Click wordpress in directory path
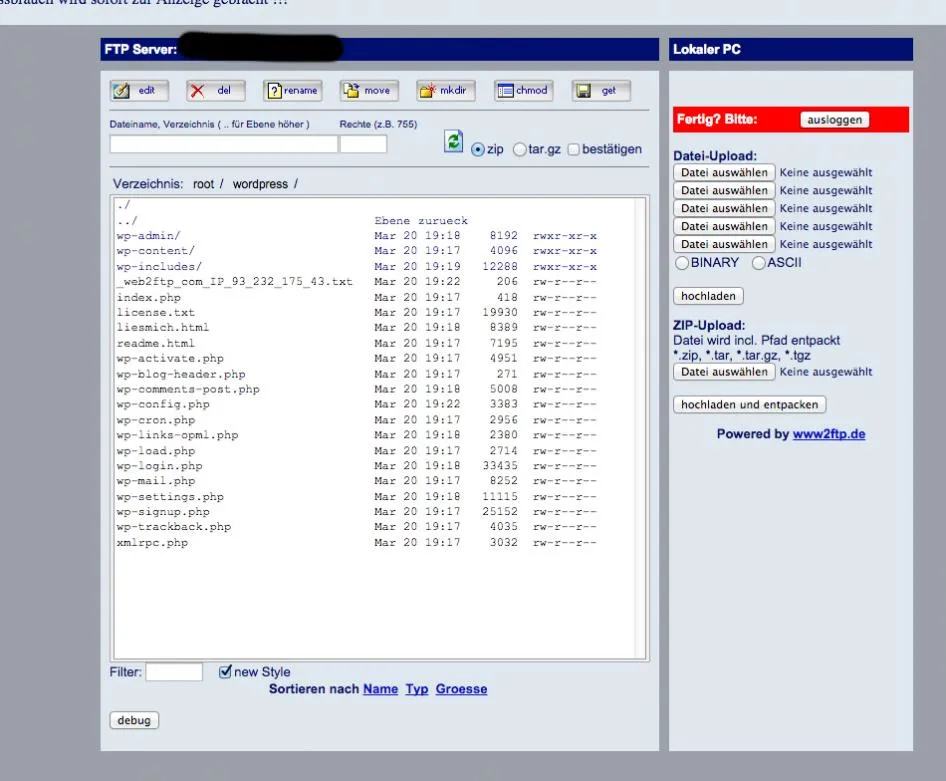This screenshot has height=781, width=946. click(x=260, y=184)
